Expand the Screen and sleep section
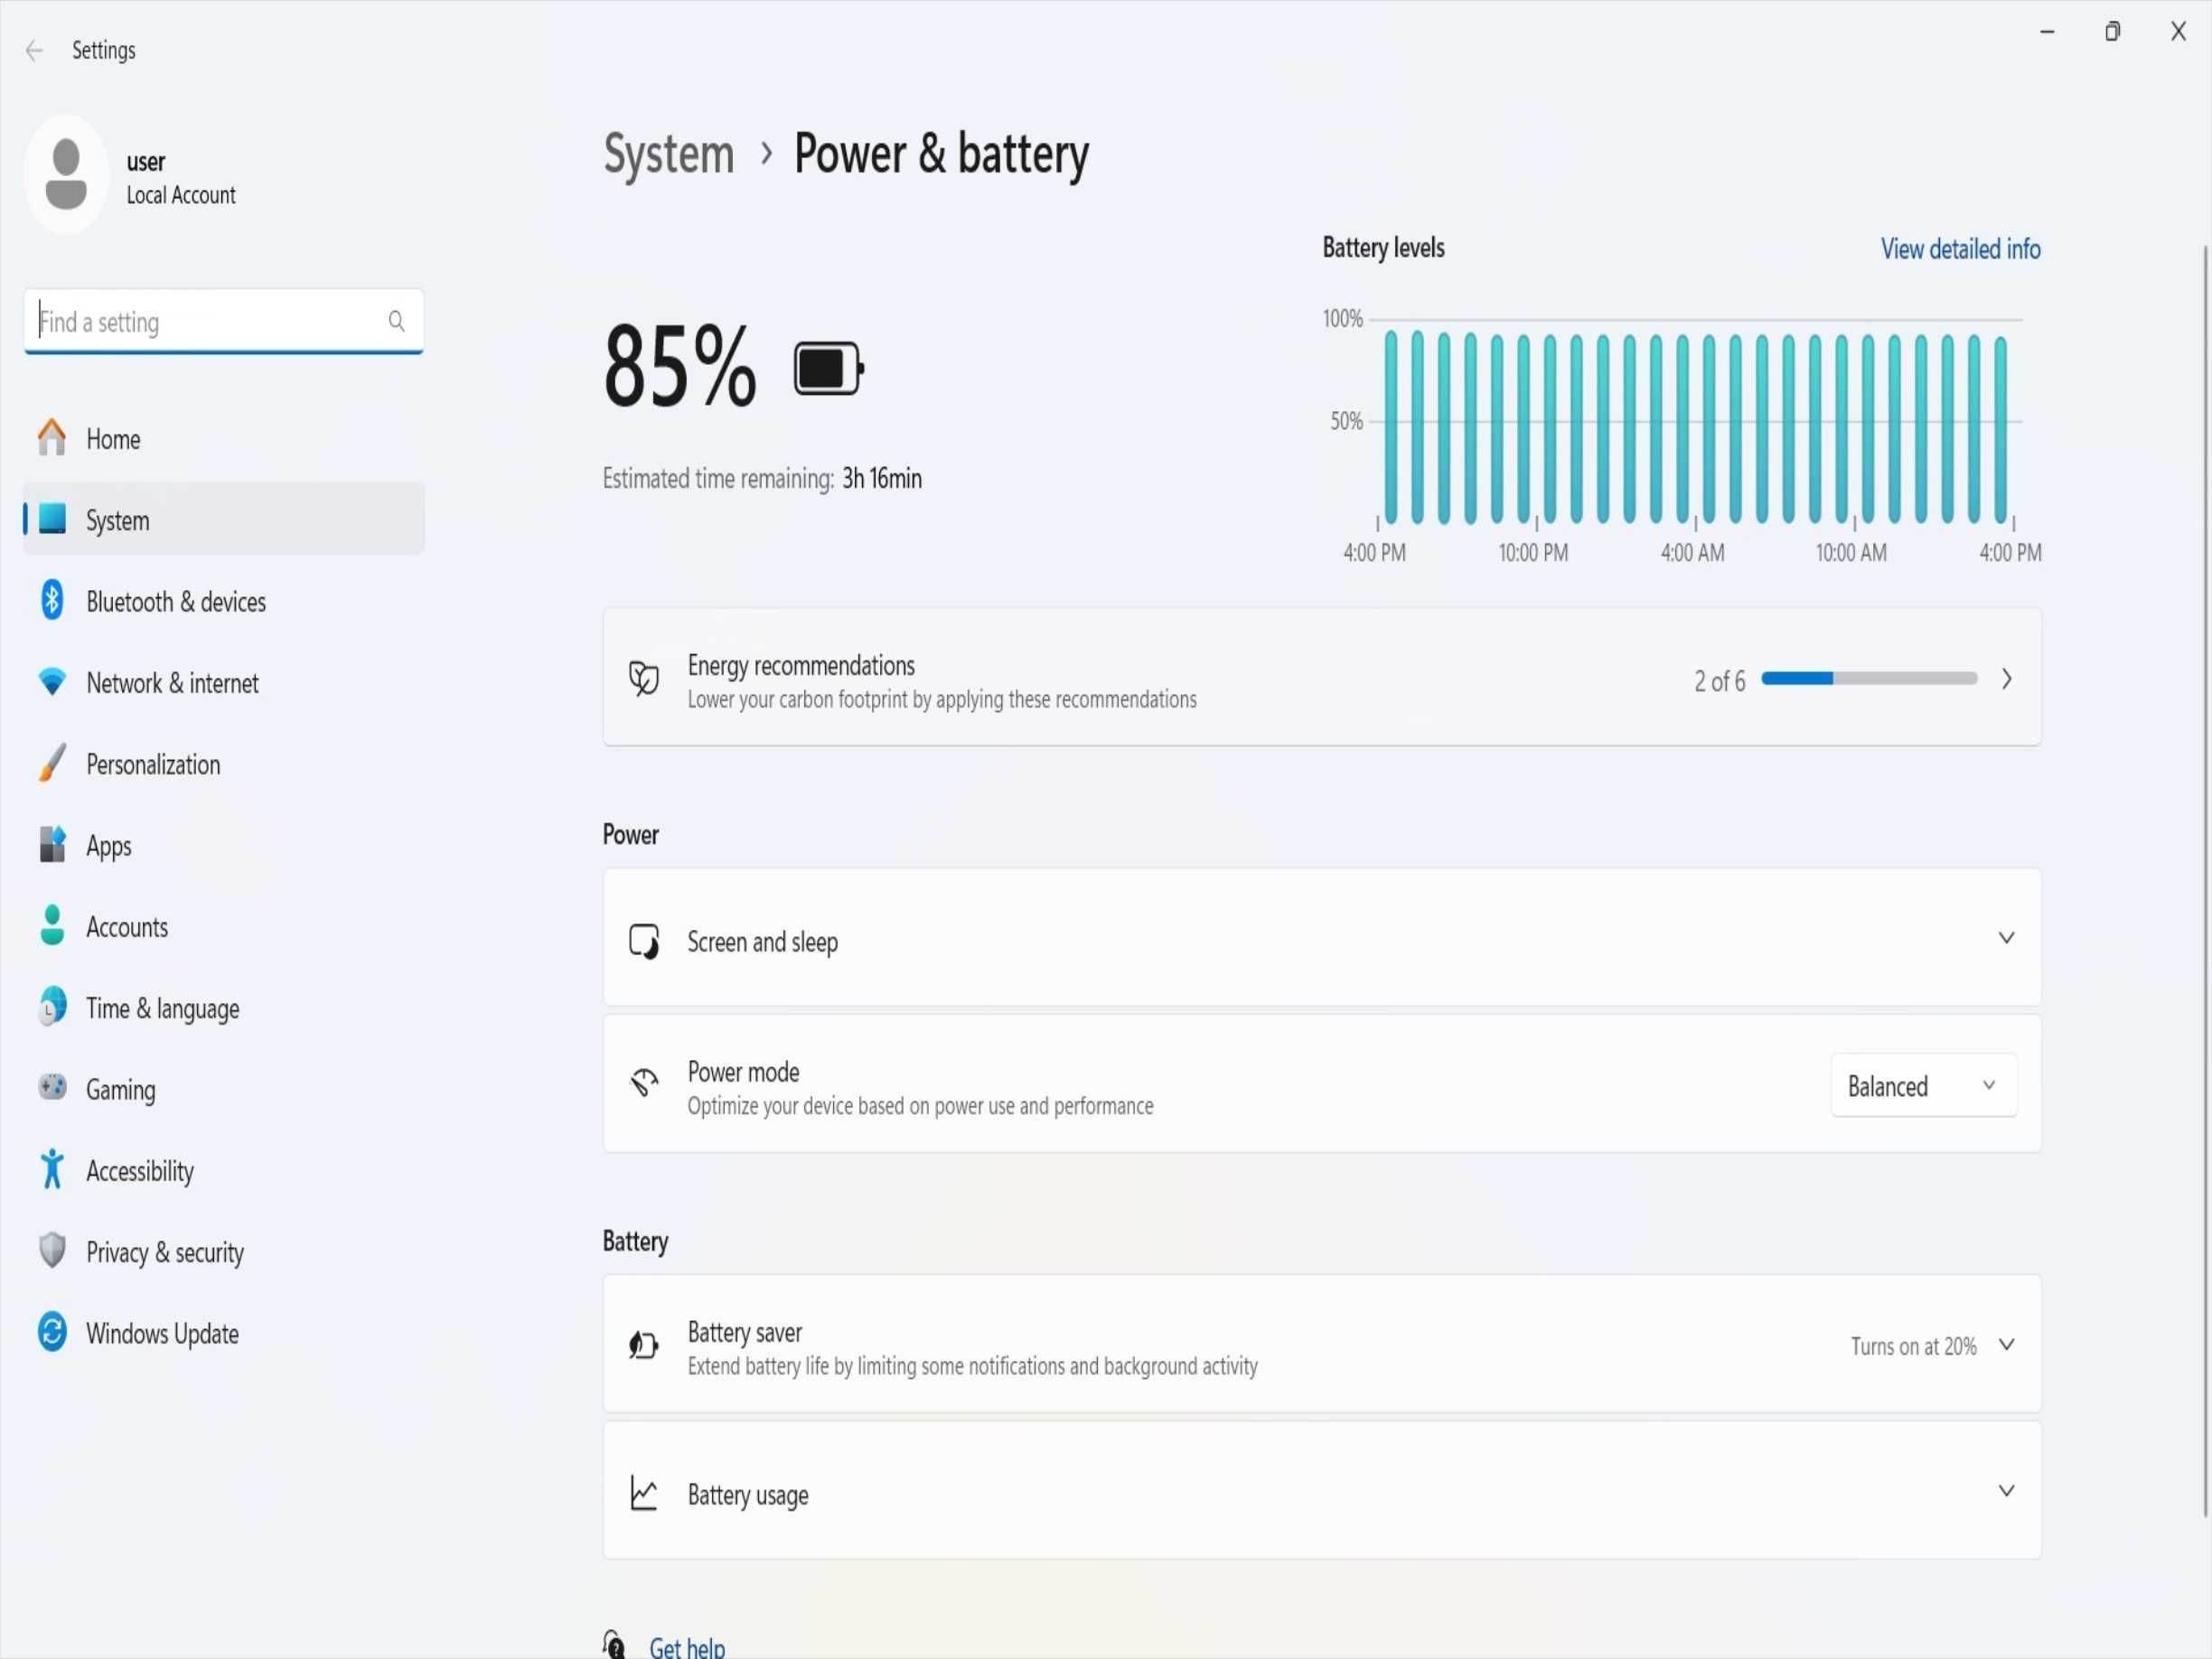The image size is (2212, 1659). pos(1322,938)
